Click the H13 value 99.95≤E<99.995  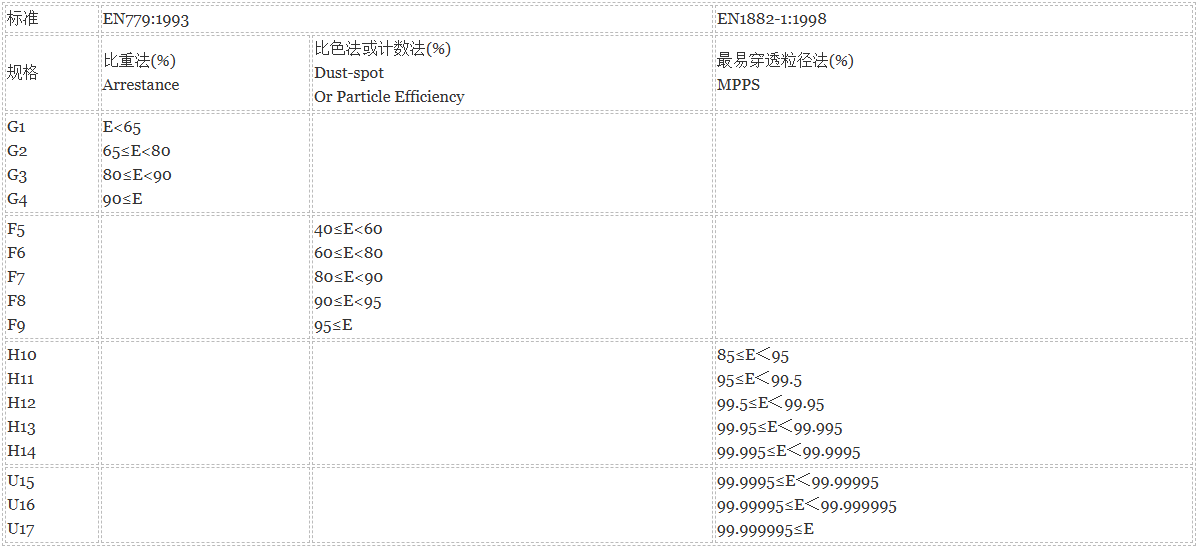point(779,427)
